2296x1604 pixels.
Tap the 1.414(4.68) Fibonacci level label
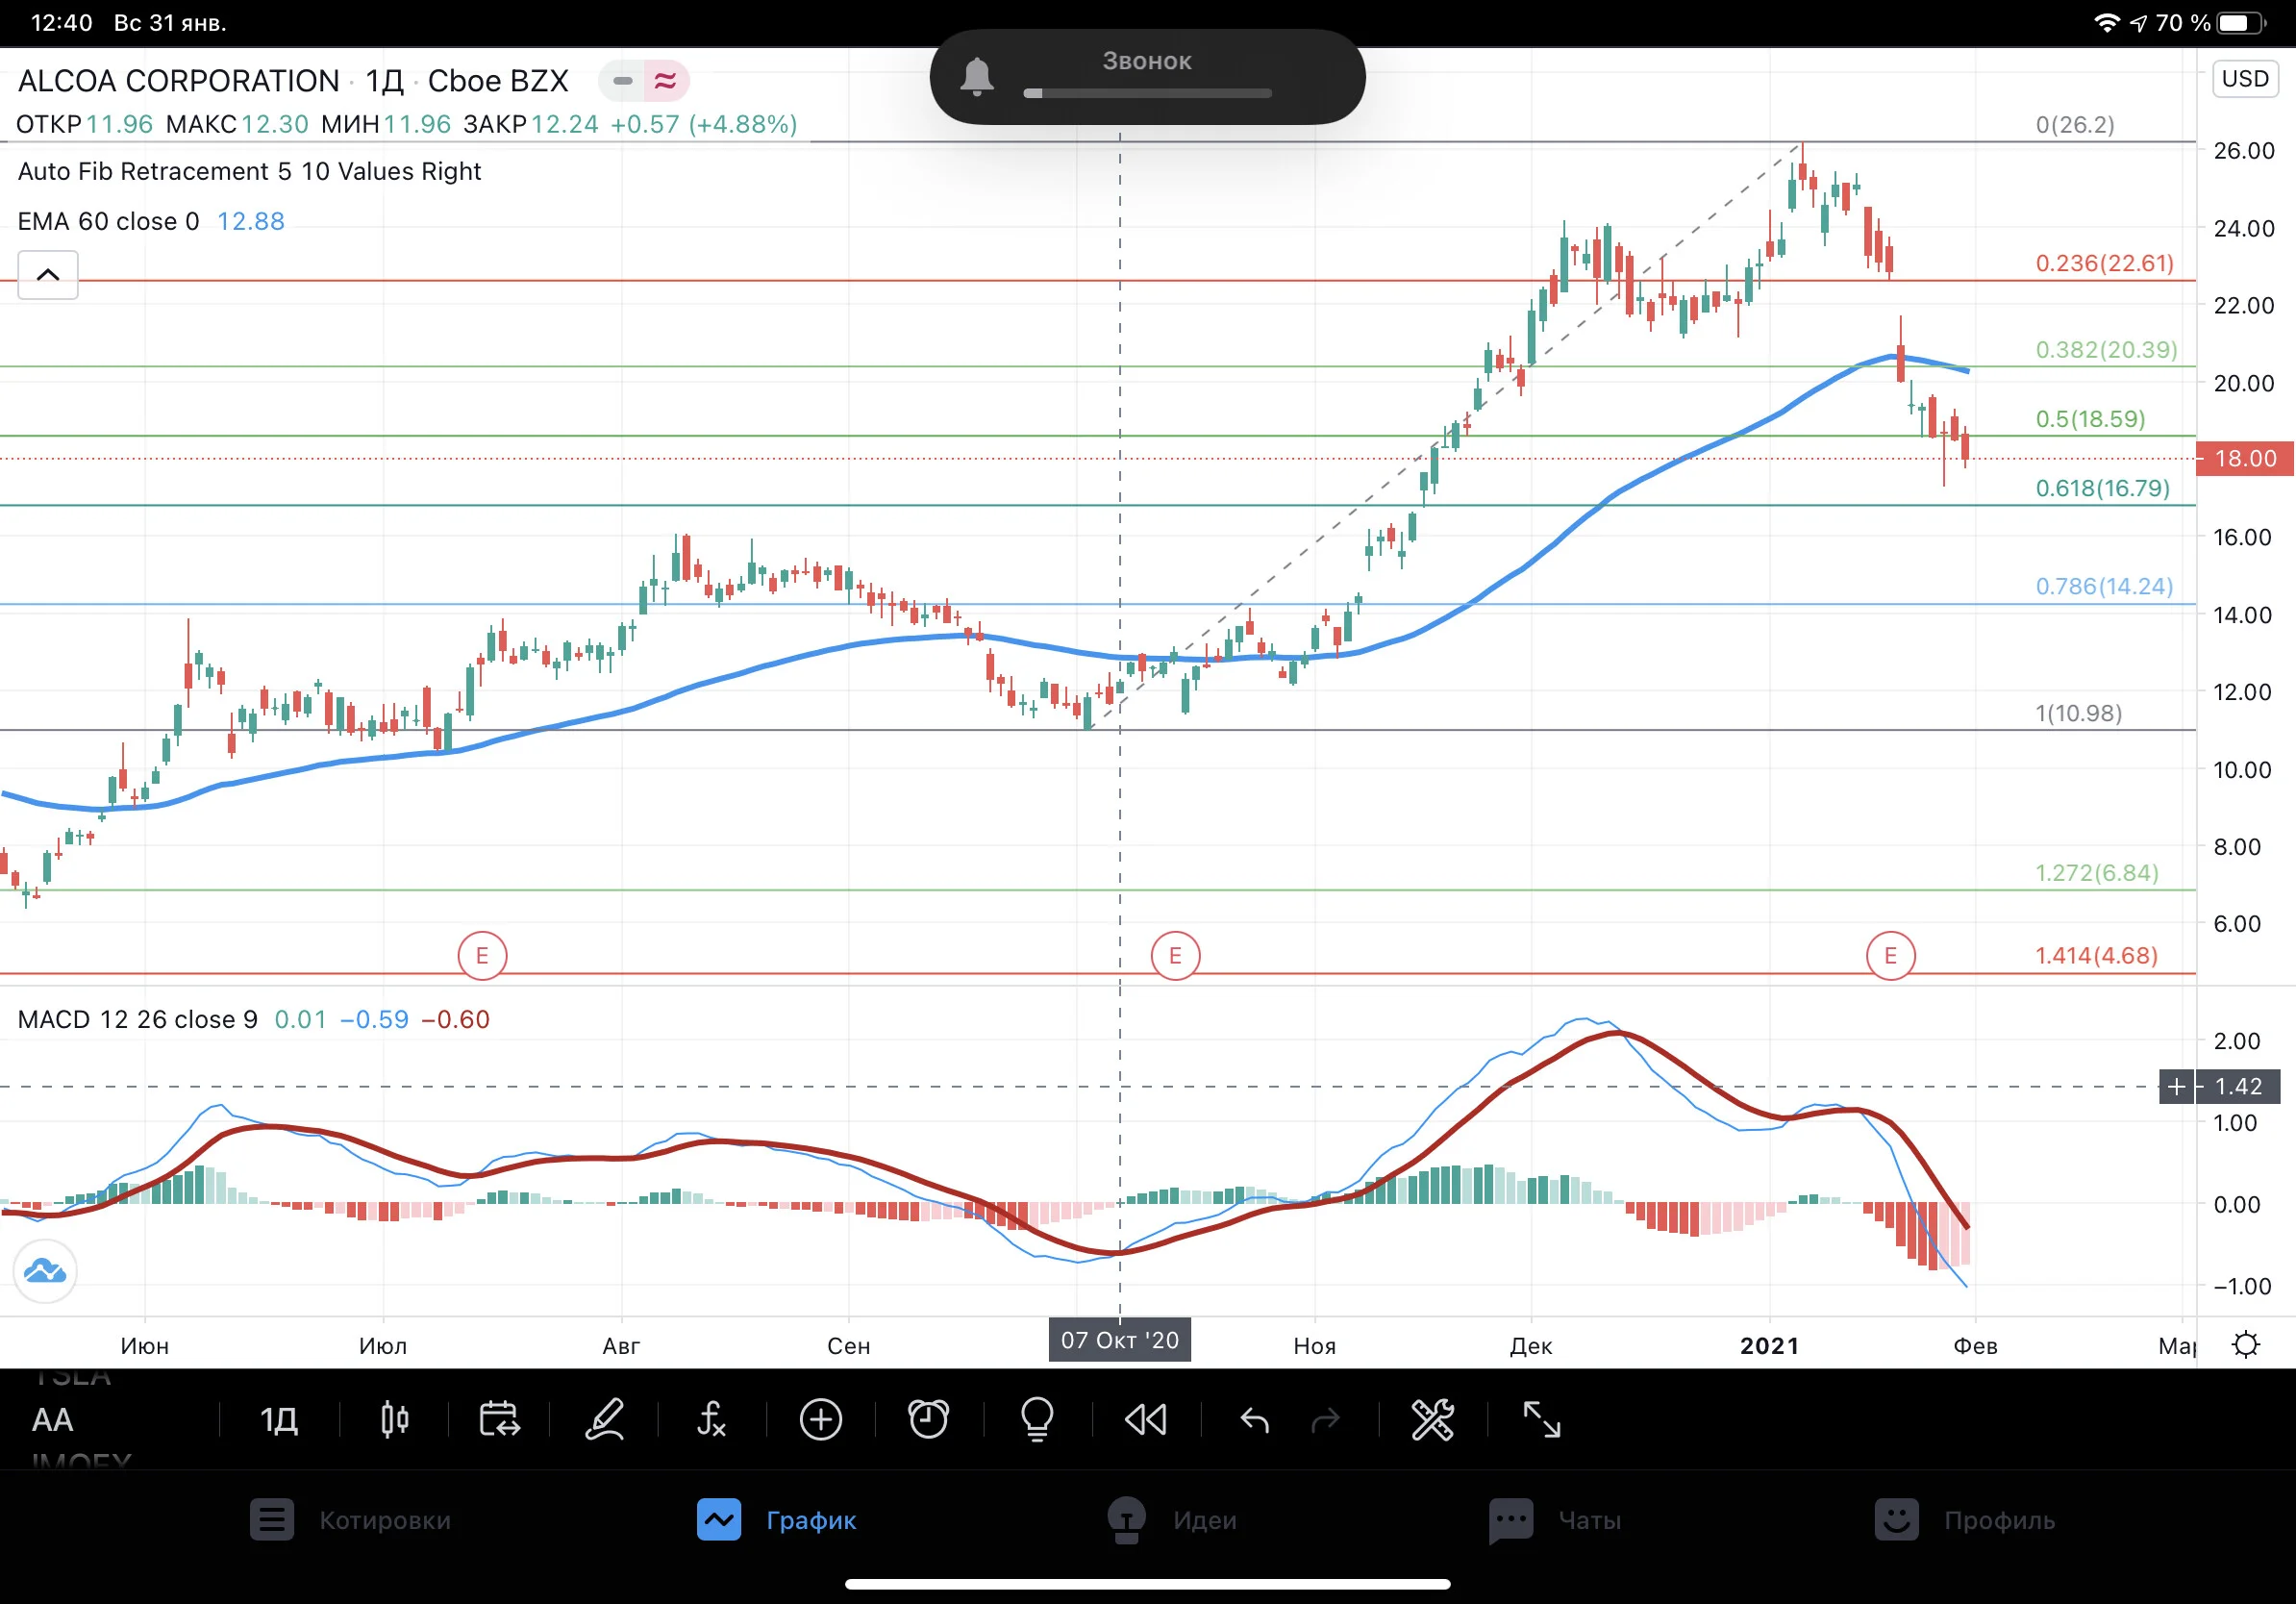pos(2097,955)
